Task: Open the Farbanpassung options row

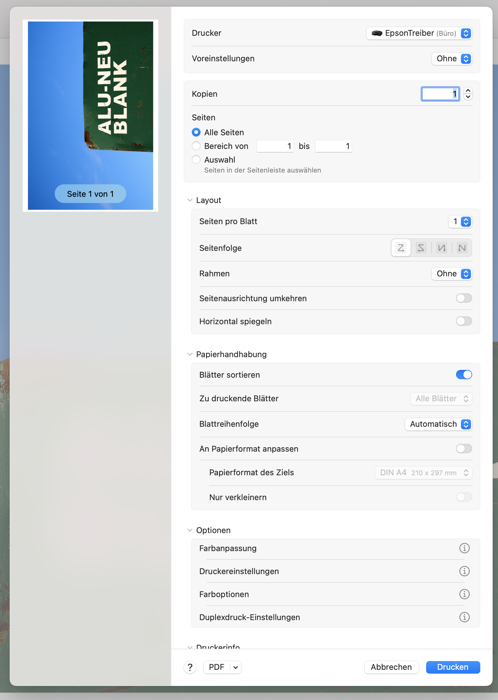Action: click(x=335, y=548)
